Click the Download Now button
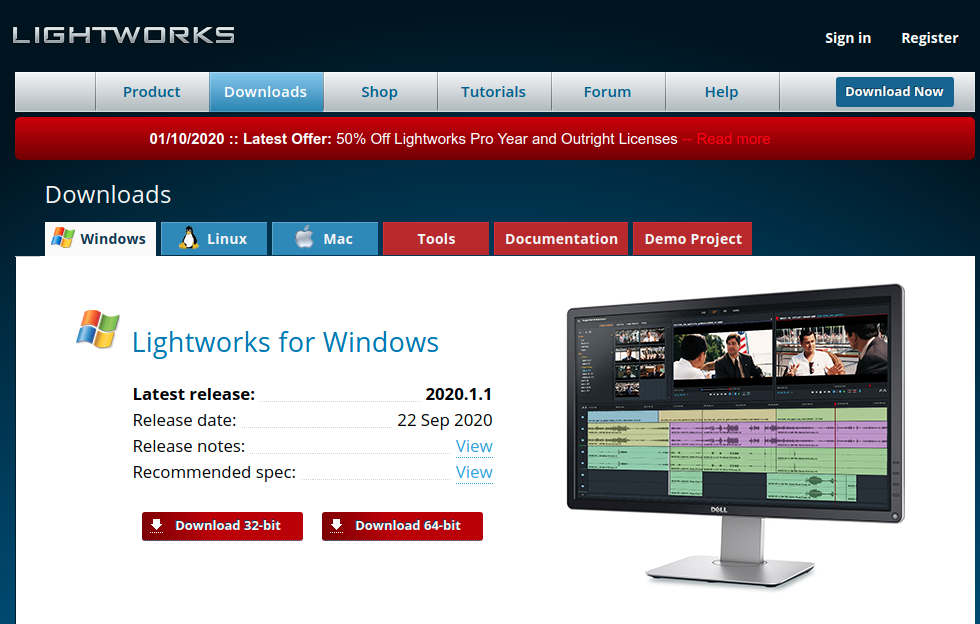The image size is (980, 624). pos(894,92)
